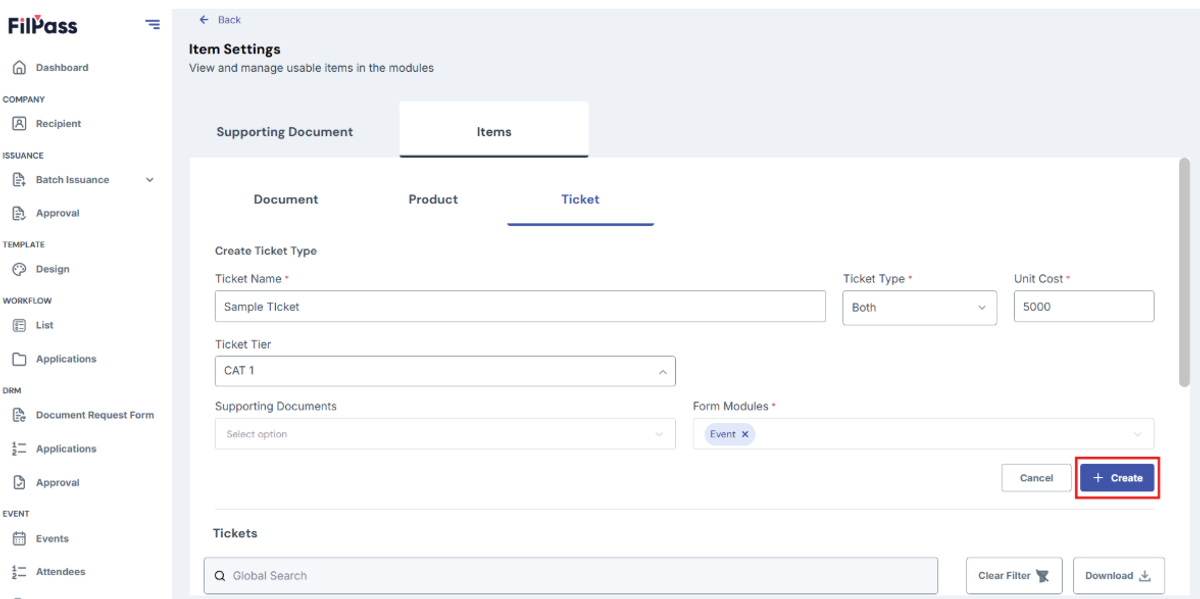Image resolution: width=1200 pixels, height=599 pixels.
Task: Collapse the Ticket Tier CAT 1 dropdown
Action: pyautogui.click(x=445, y=371)
